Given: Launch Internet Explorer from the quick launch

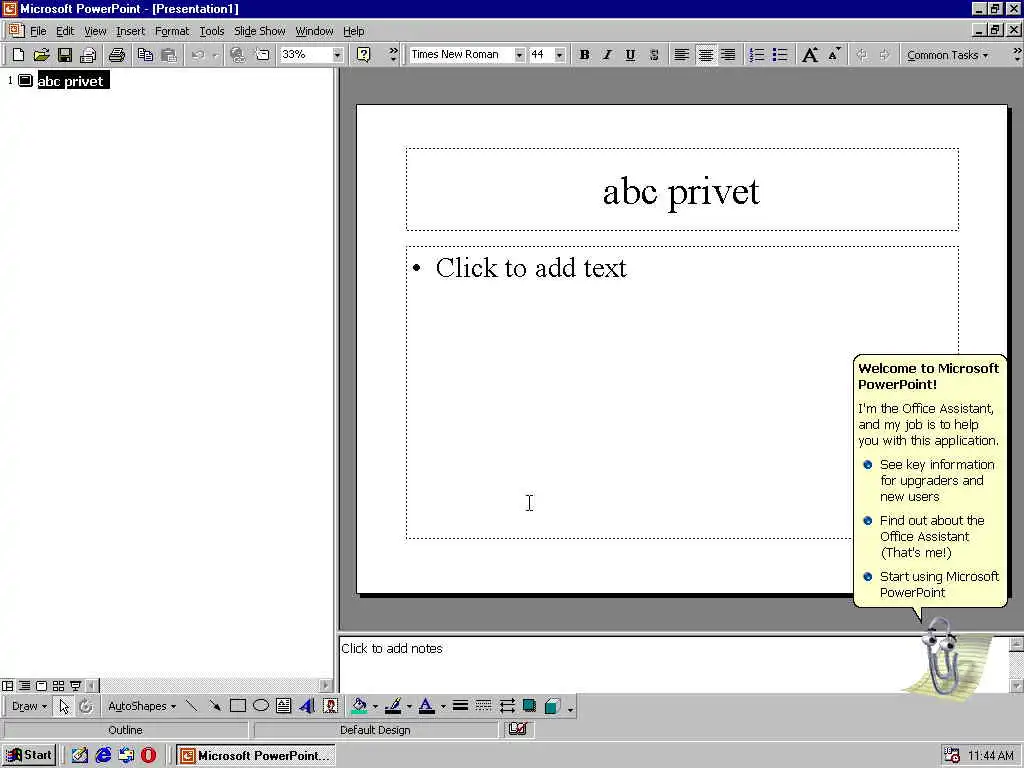Looking at the screenshot, I should 103,755.
